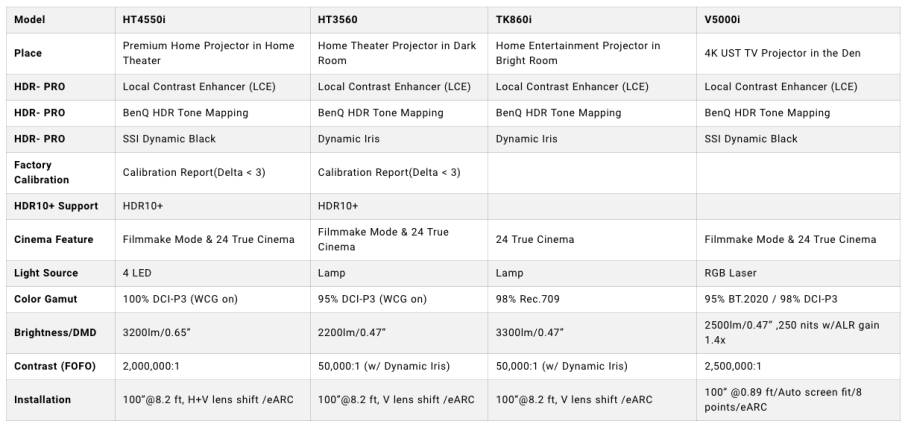Click '50,000:1 (w/ Dynamic Iris)' under TK860i
Viewport: 905px width, 427px height.
[562, 366]
